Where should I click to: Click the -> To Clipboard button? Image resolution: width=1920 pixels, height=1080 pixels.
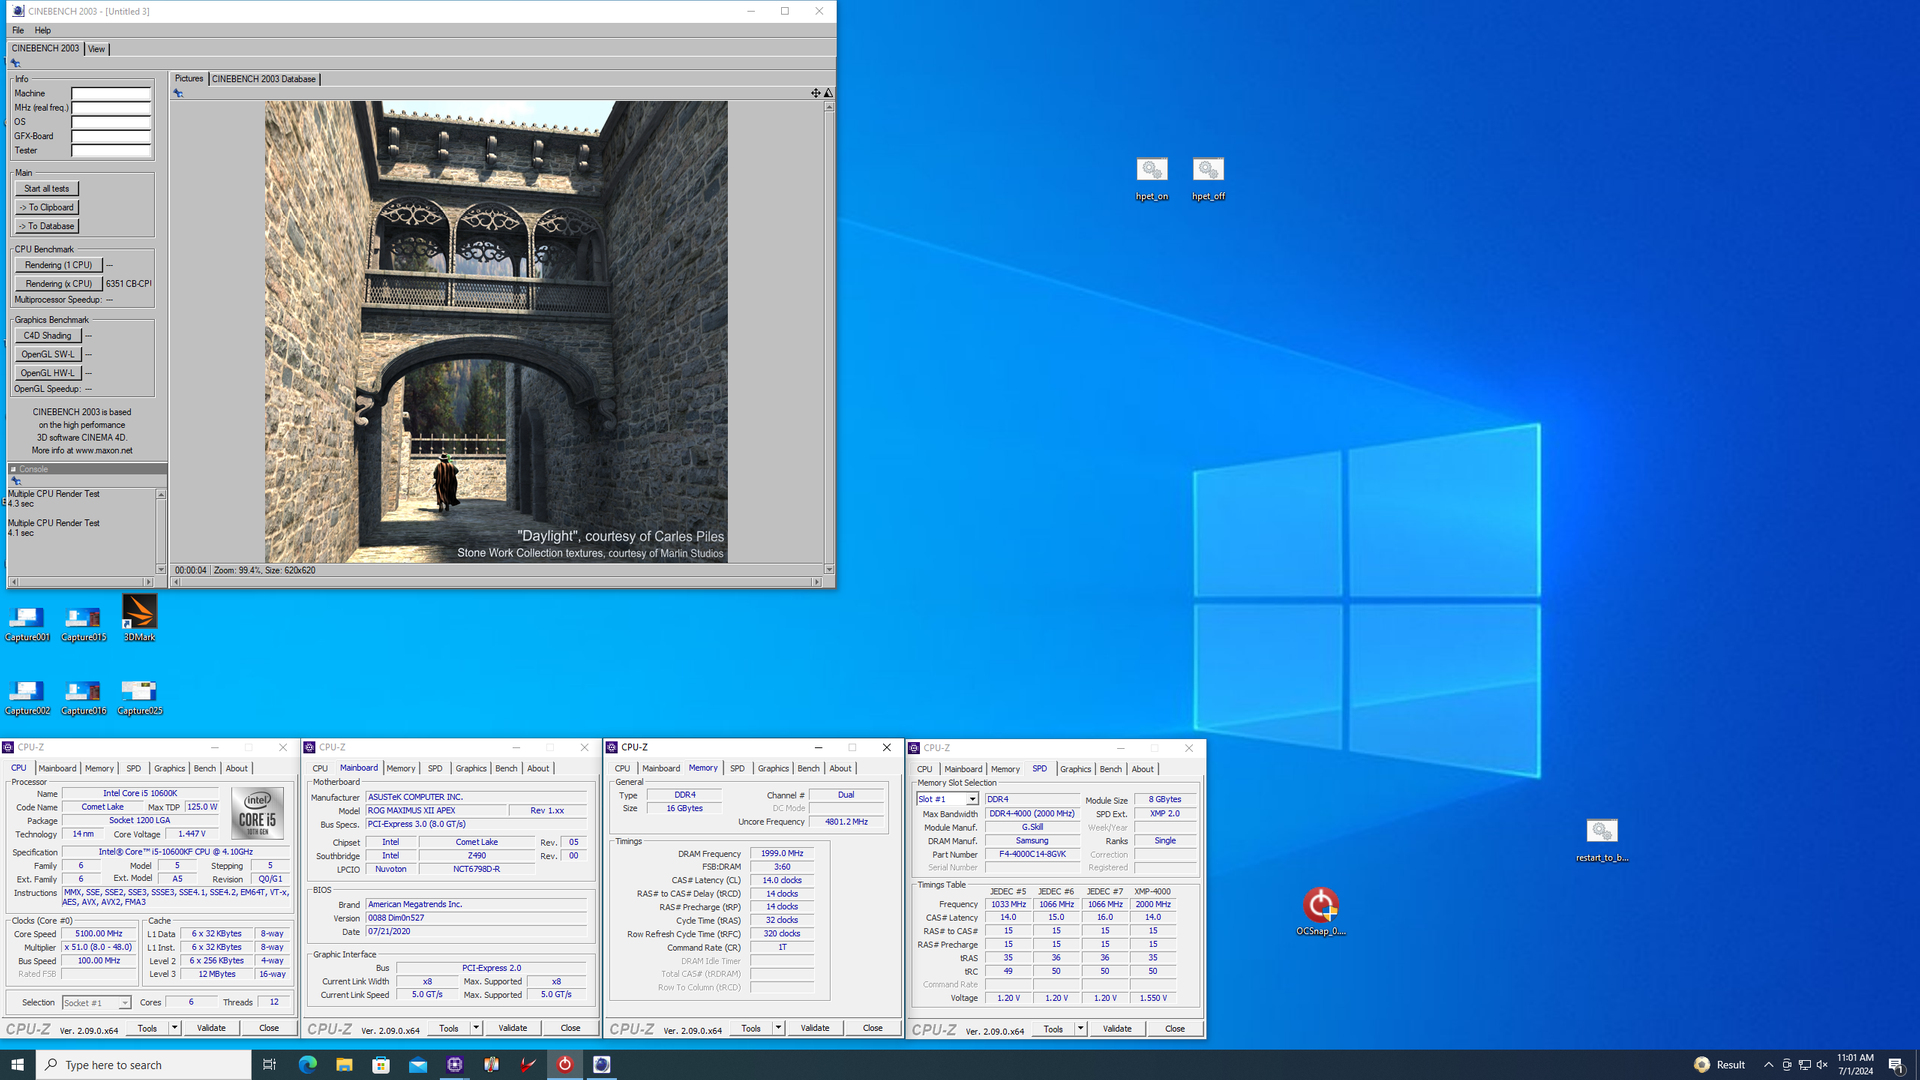click(x=47, y=207)
